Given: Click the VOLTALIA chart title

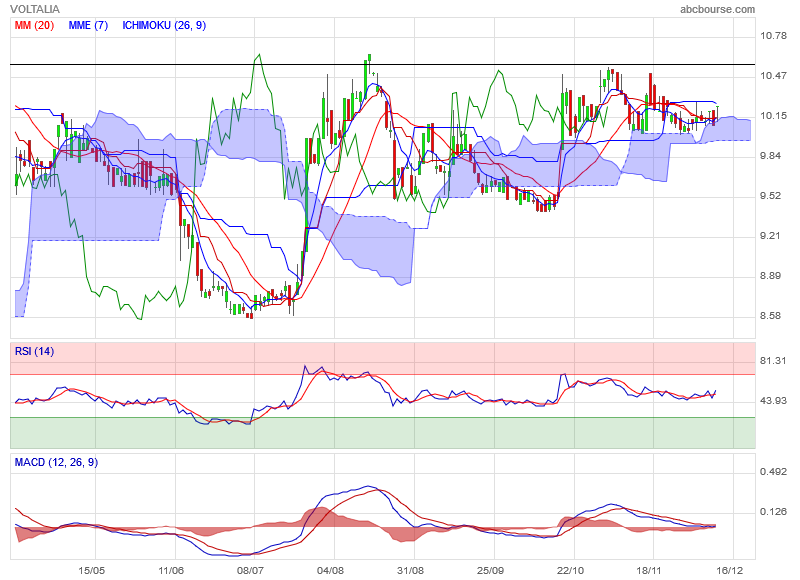Looking at the screenshot, I should [35, 9].
